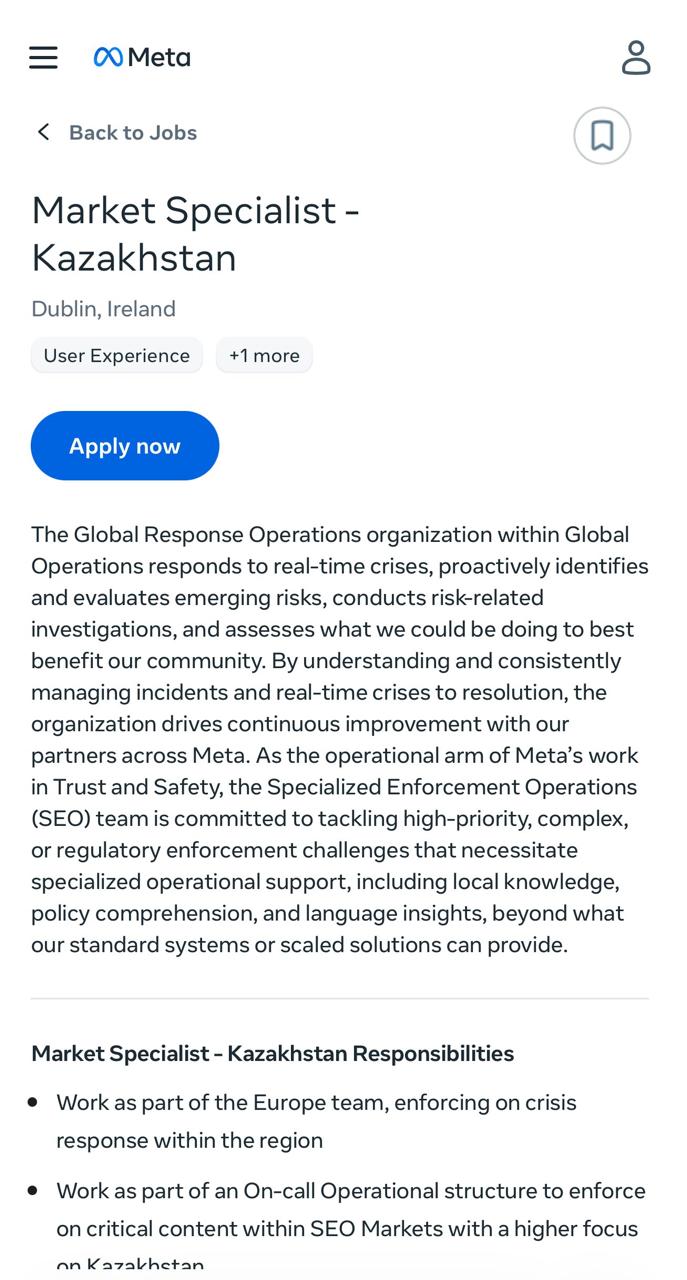Click the Market Specialist - Kazakhstan Responsibilities heading

[273, 1053]
